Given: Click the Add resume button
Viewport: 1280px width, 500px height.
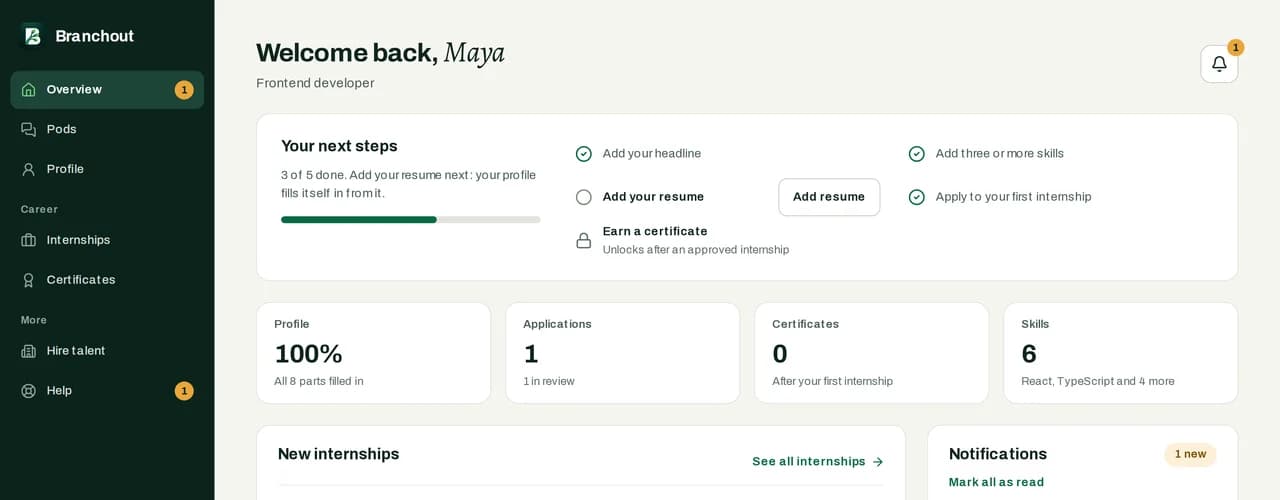Looking at the screenshot, I should click(829, 197).
